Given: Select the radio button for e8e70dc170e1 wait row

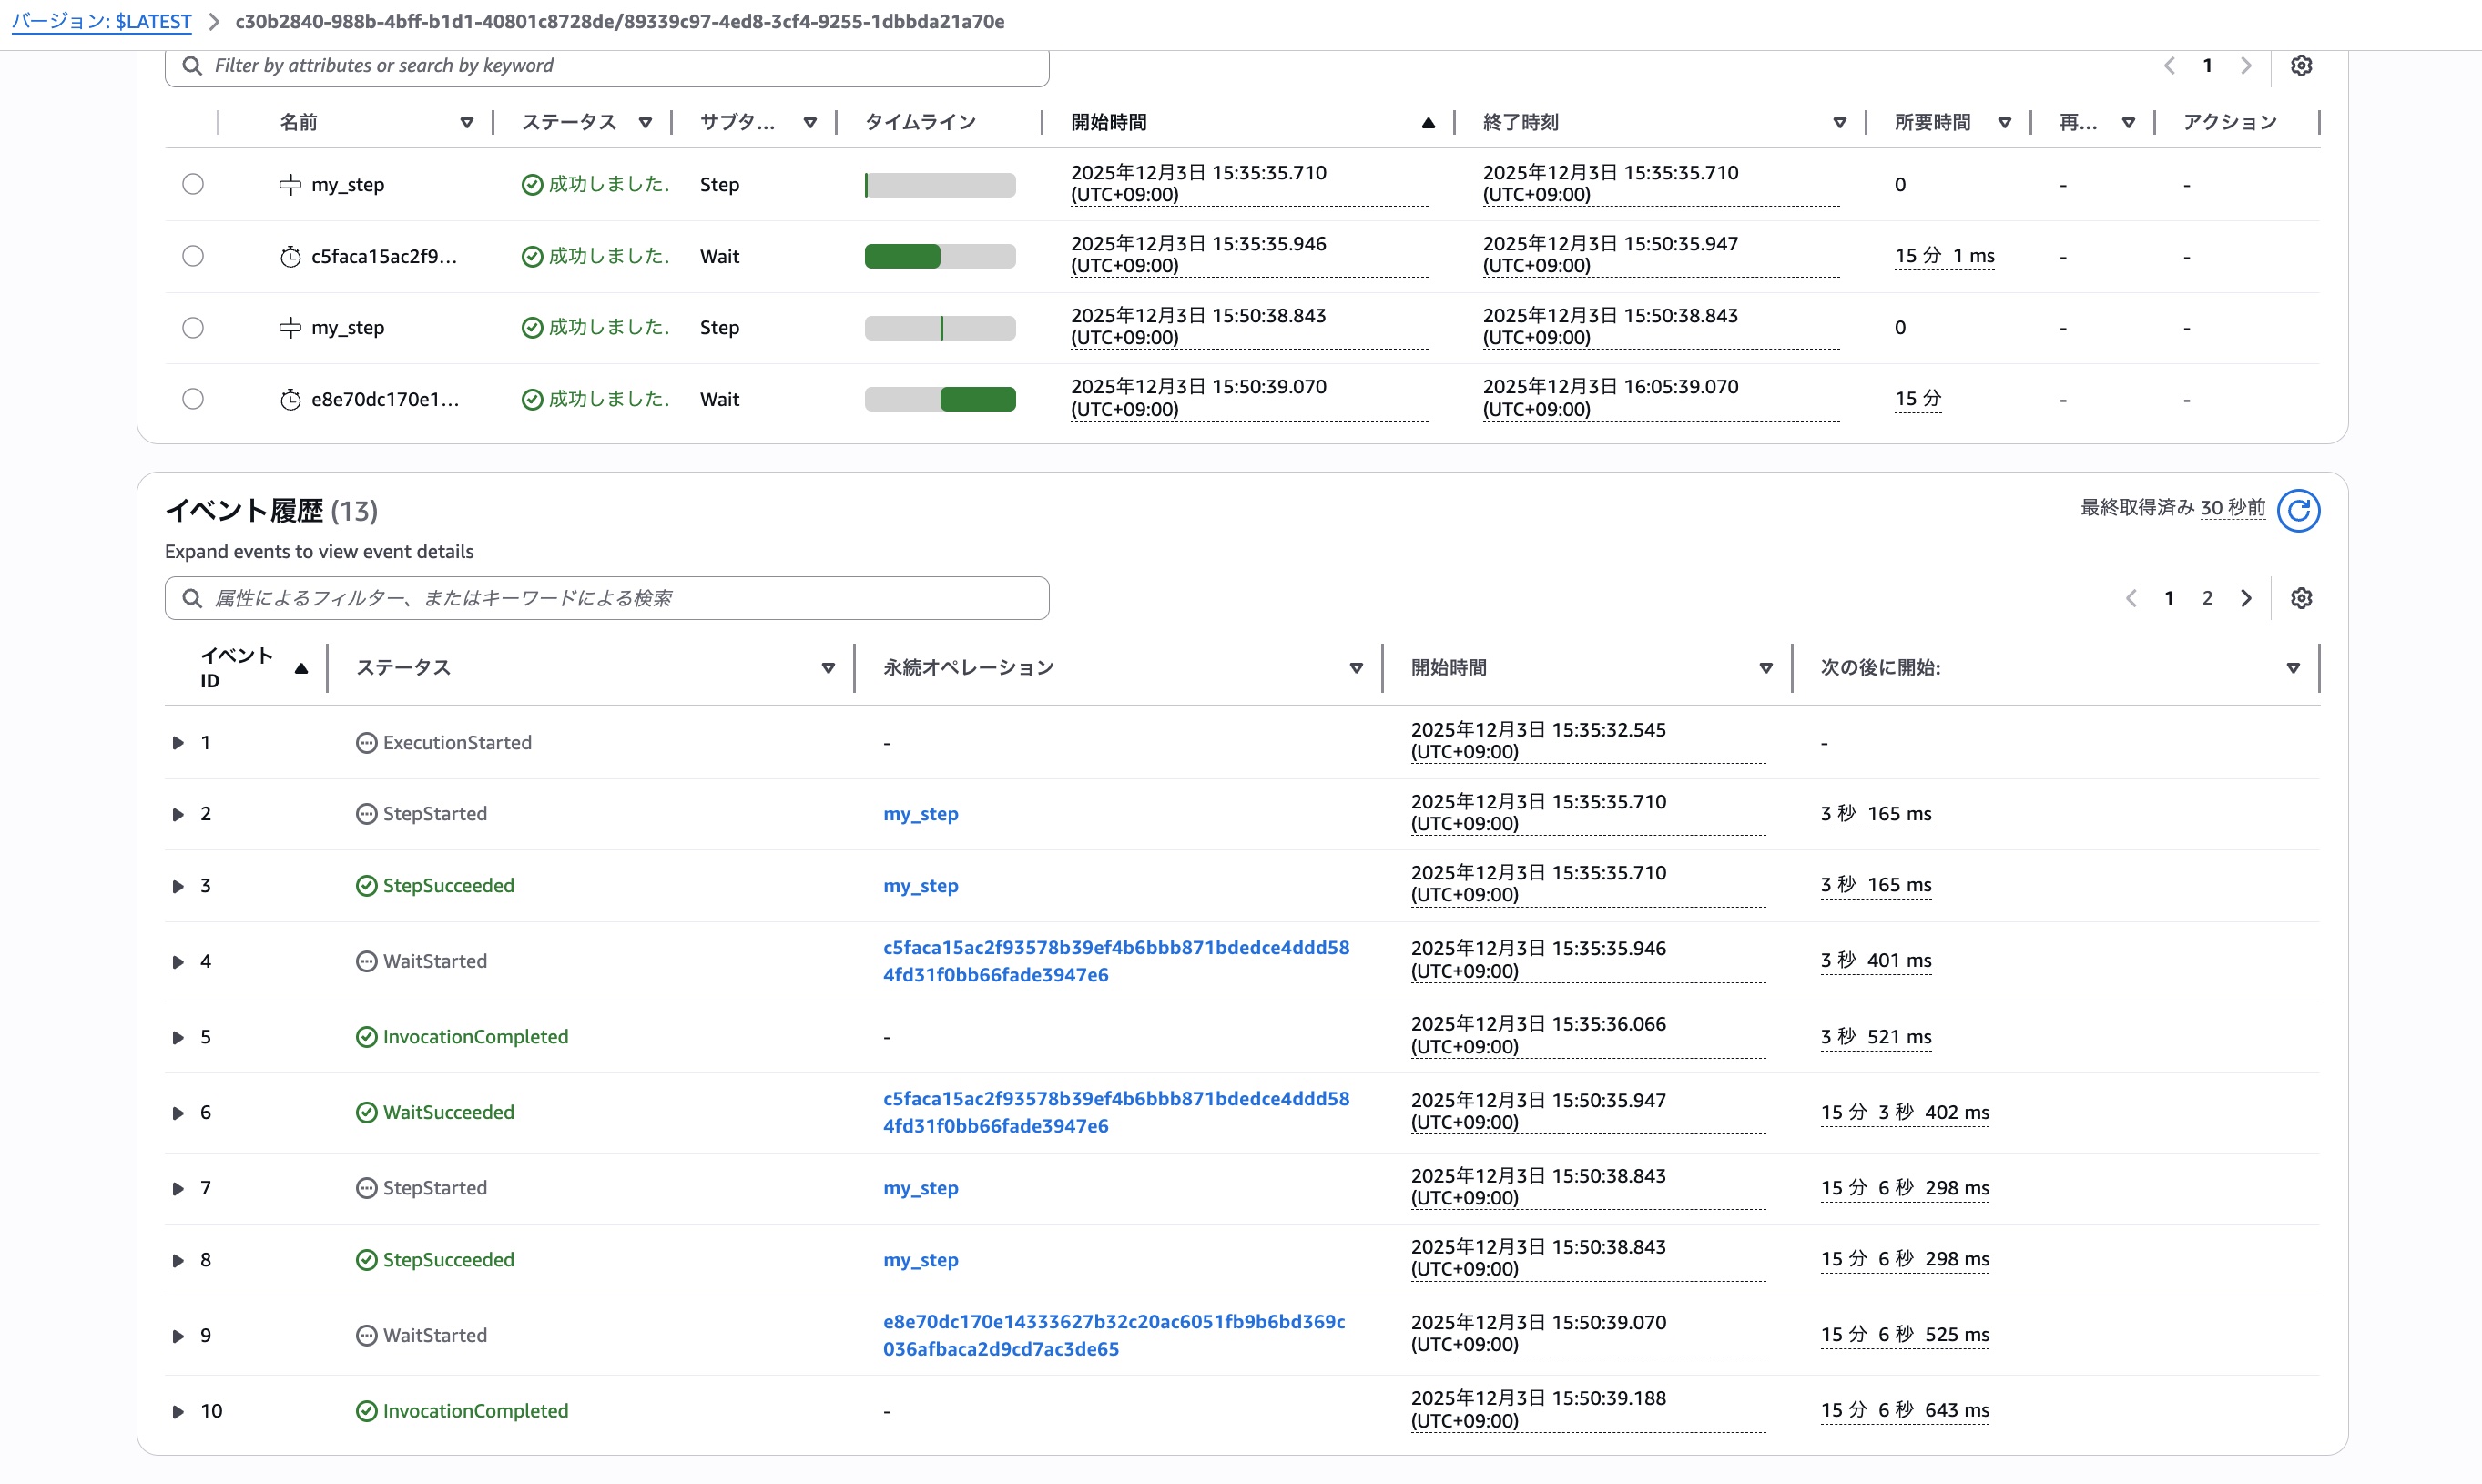Looking at the screenshot, I should point(193,398).
